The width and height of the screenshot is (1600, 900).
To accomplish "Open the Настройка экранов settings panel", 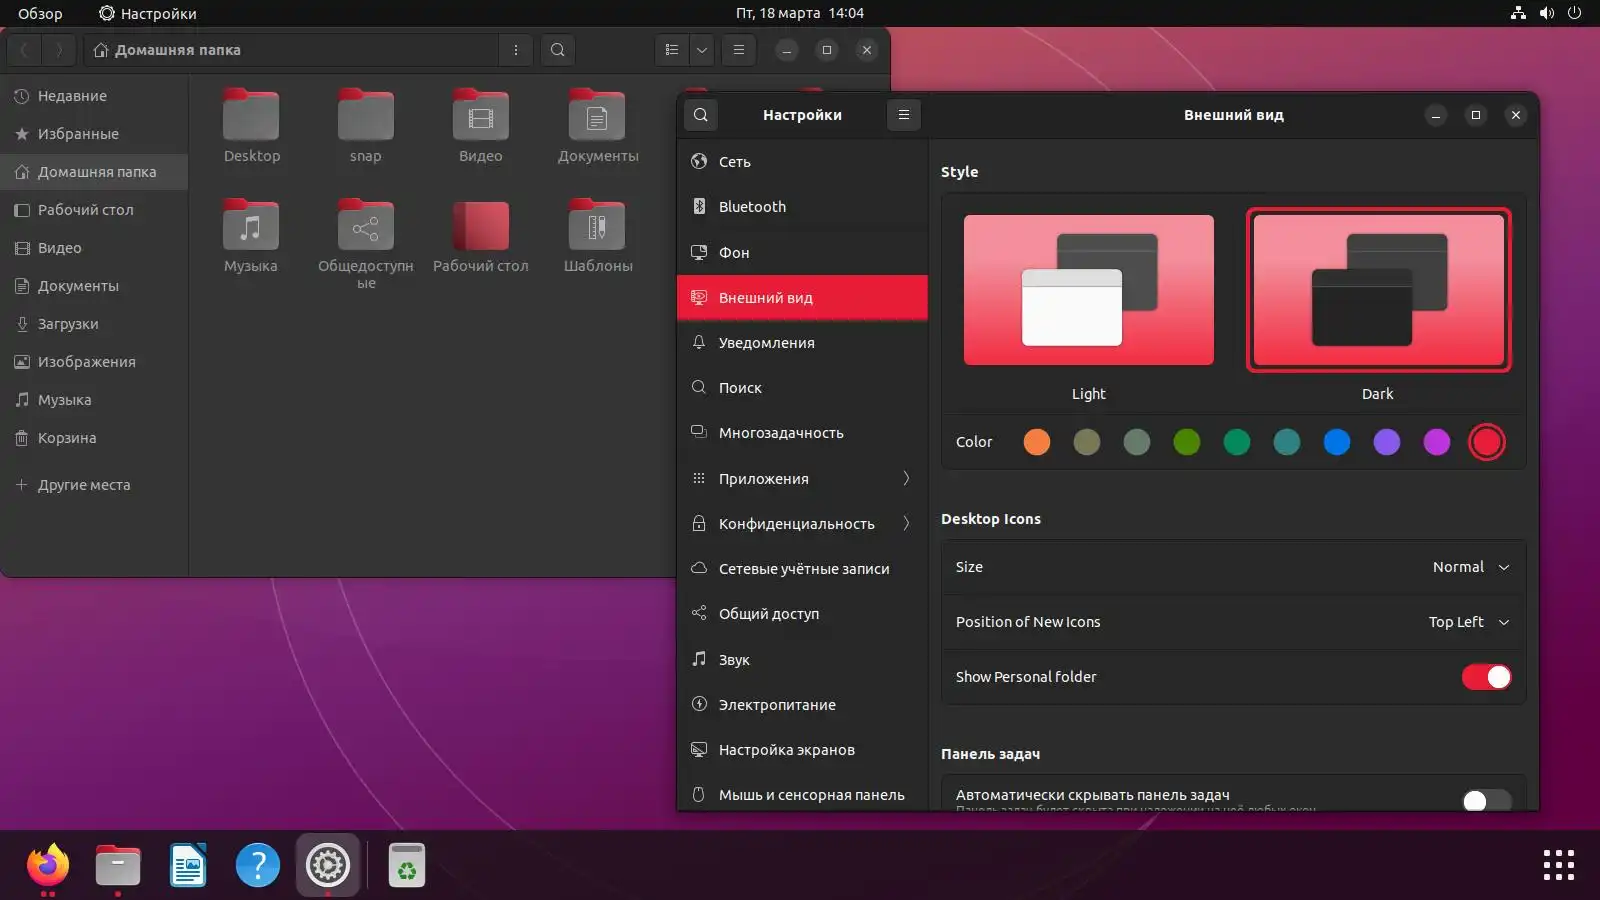I will coord(802,750).
